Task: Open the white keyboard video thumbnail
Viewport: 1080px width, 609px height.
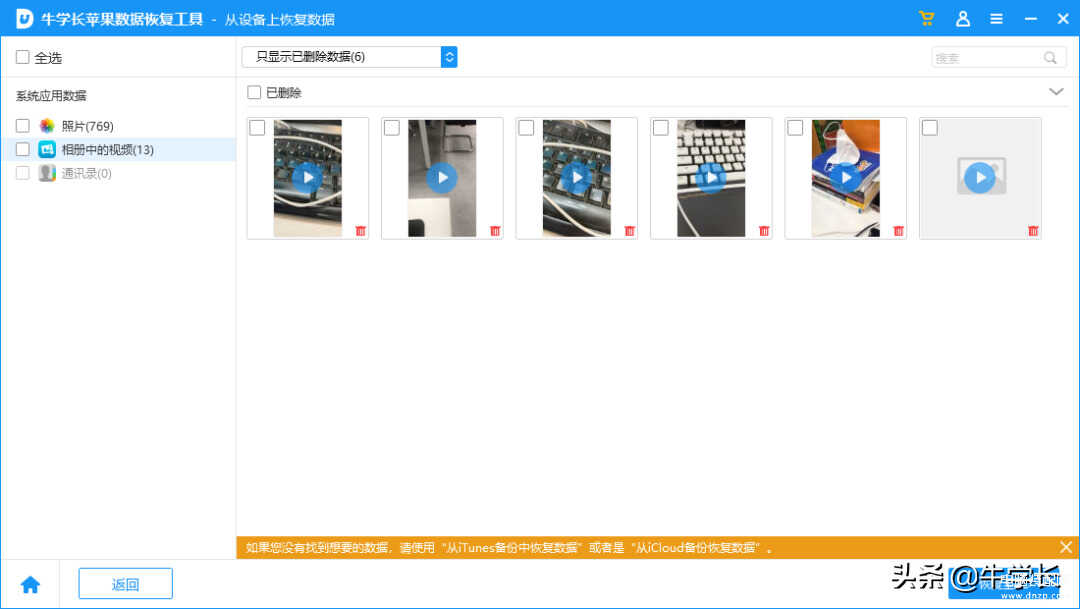Action: pos(711,178)
